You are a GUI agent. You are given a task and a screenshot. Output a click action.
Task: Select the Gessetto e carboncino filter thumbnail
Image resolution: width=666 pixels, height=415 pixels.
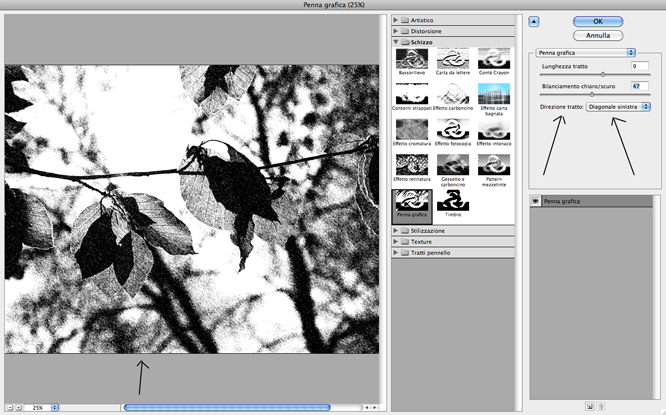(453, 165)
